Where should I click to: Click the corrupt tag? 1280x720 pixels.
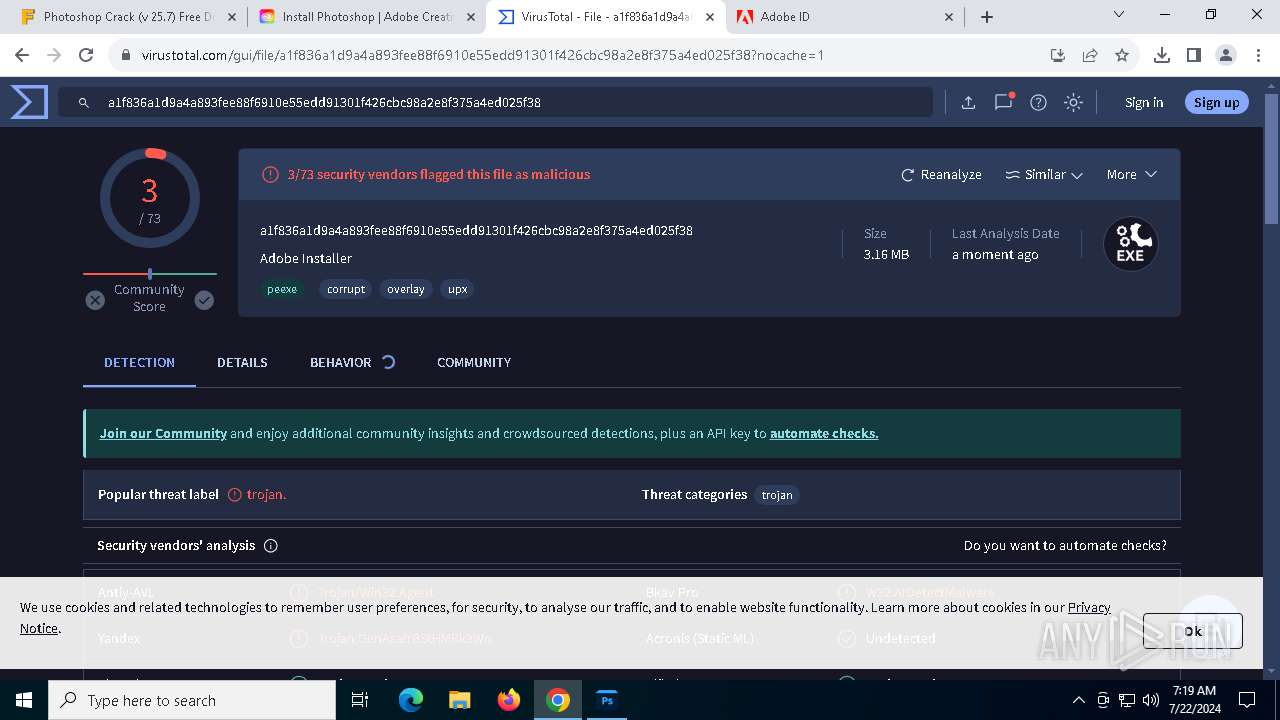point(346,289)
